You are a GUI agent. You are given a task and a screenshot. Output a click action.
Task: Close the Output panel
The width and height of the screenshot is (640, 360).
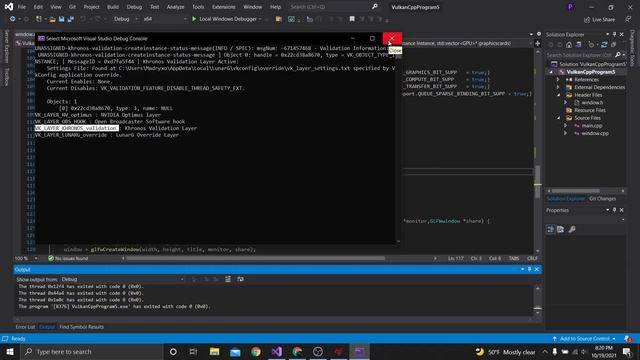tap(537, 269)
